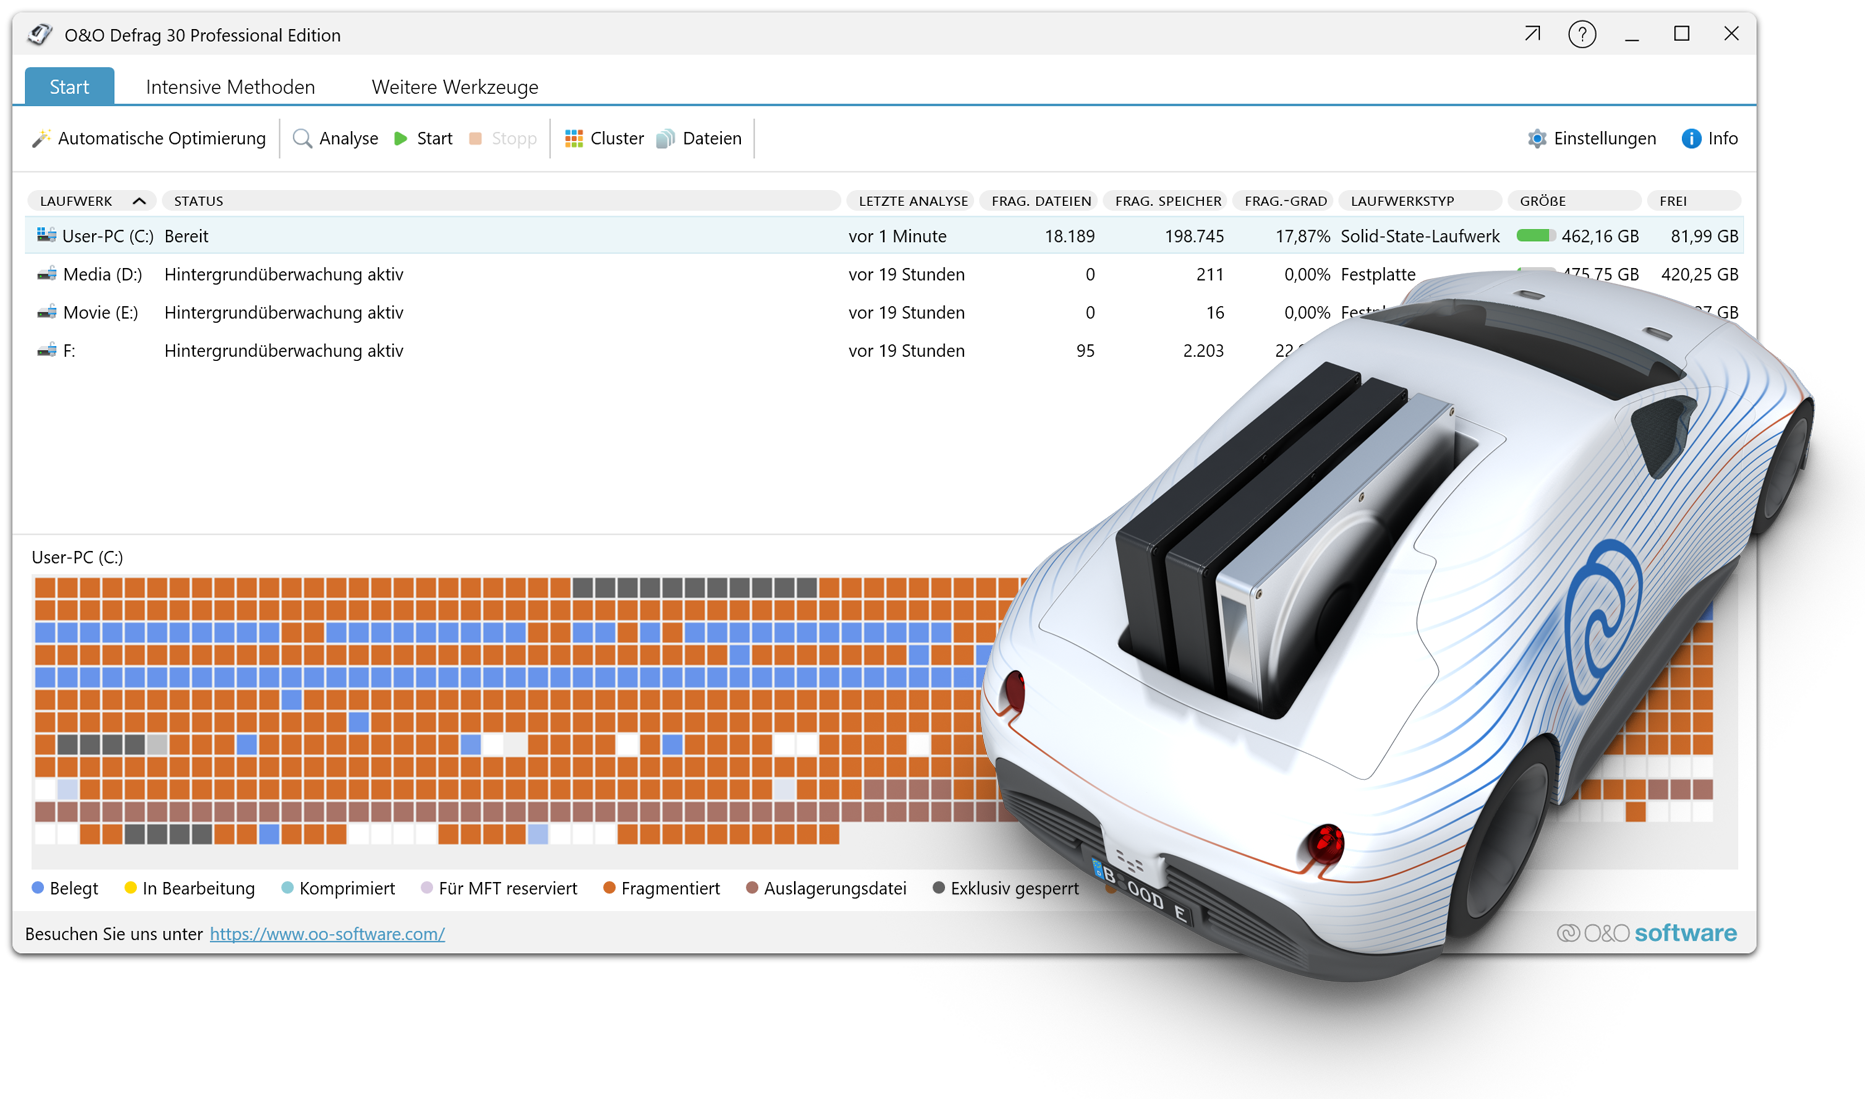Sort the list by STATUS column
The height and width of the screenshot is (1099, 1865).
click(x=197, y=200)
